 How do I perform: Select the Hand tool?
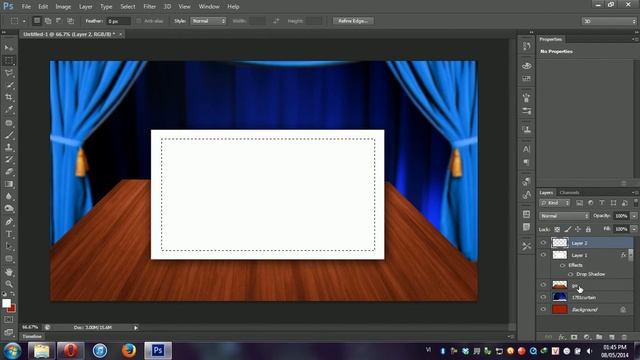coord(9,272)
